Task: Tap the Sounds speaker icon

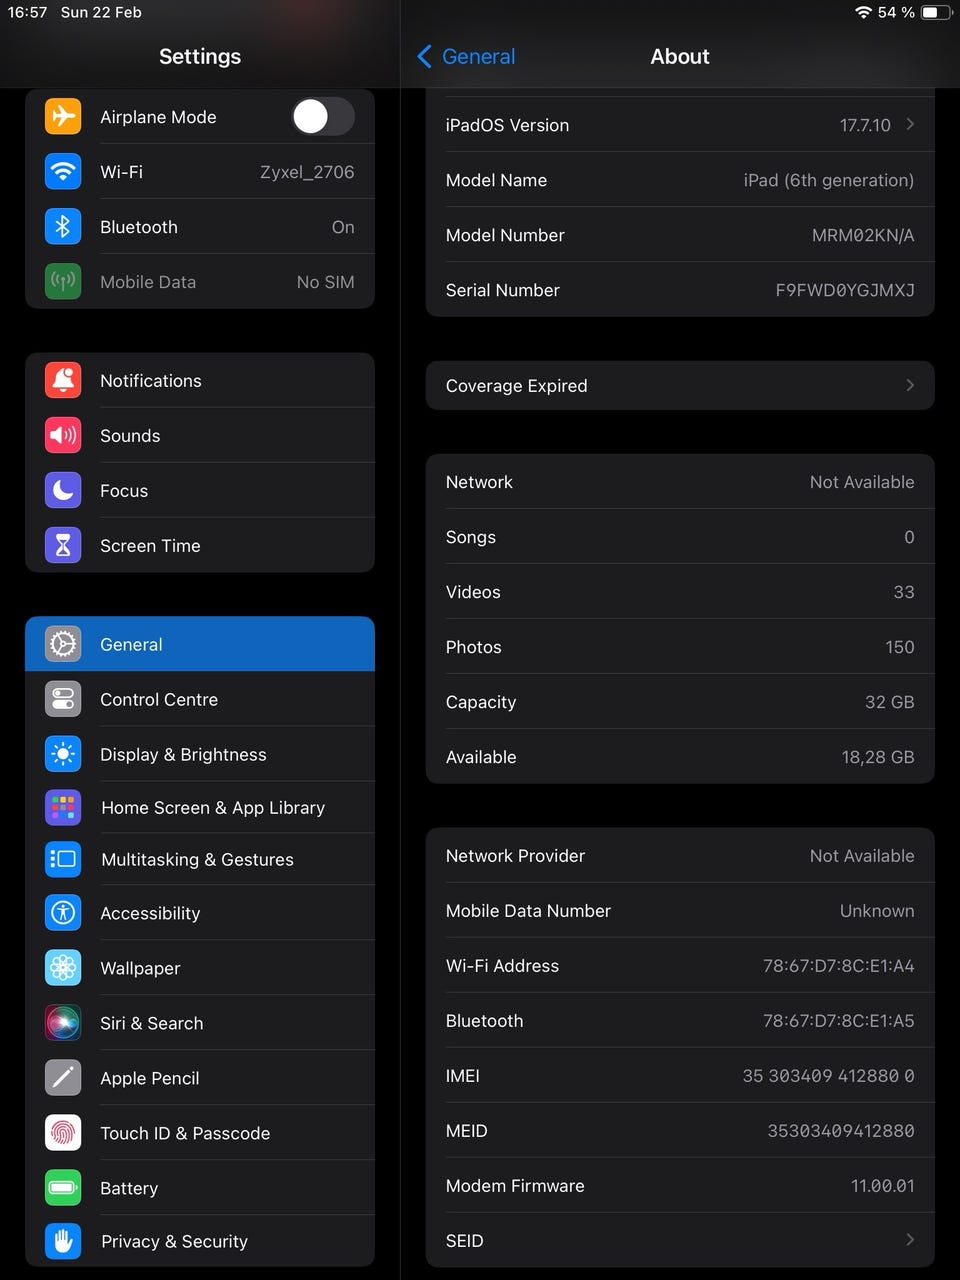Action: 63,435
